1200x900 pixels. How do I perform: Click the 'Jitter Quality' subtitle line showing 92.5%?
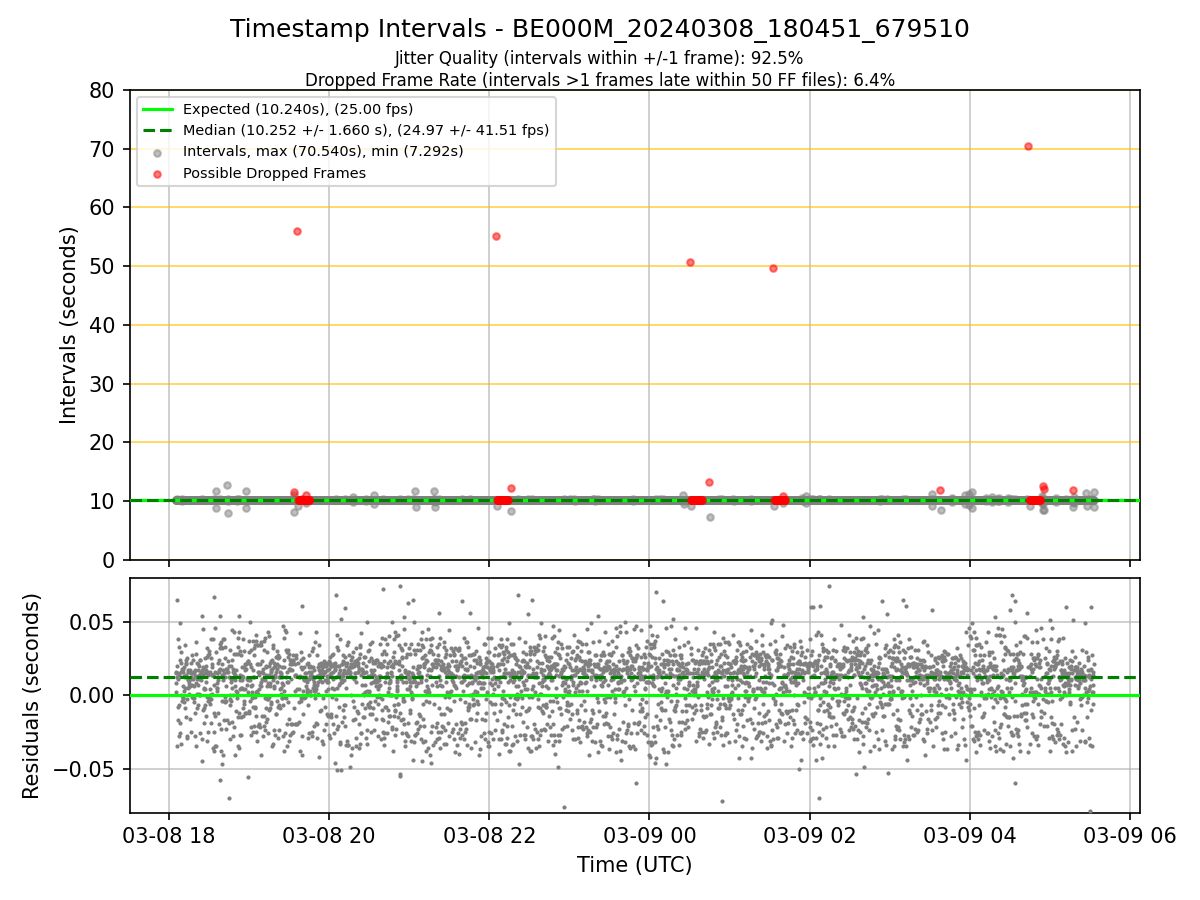click(x=599, y=58)
